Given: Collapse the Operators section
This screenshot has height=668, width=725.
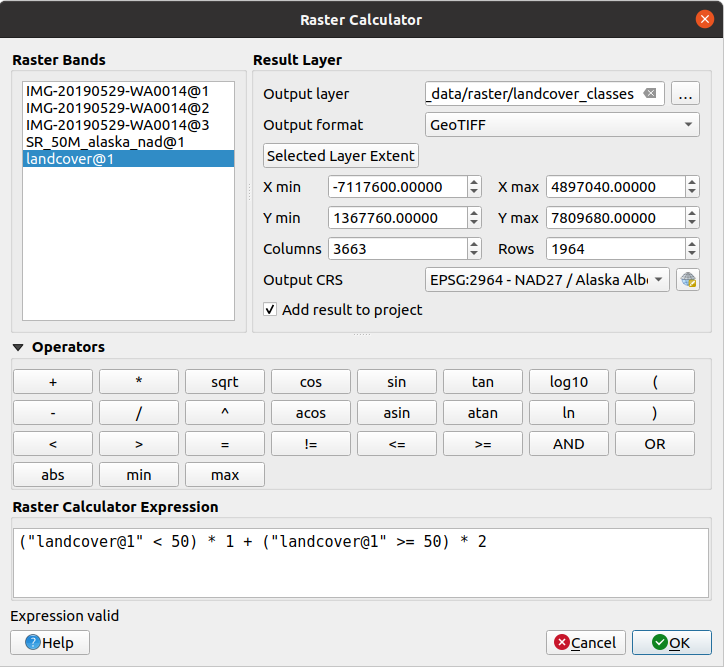Looking at the screenshot, I should 20,348.
